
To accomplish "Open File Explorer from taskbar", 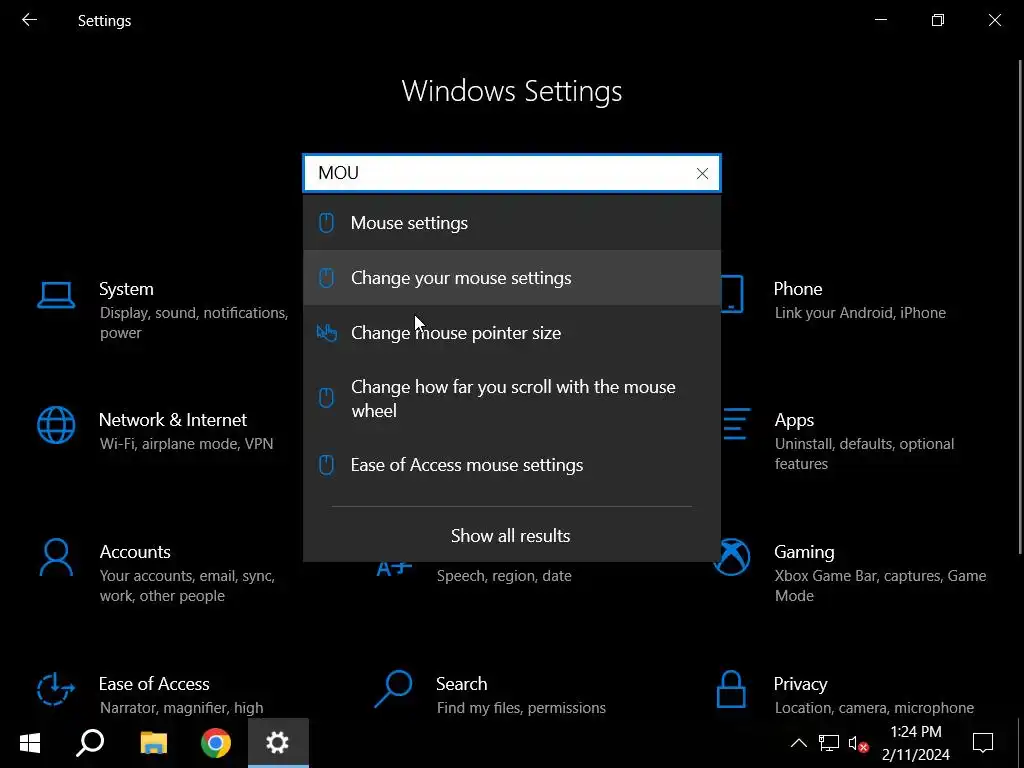I will point(153,743).
